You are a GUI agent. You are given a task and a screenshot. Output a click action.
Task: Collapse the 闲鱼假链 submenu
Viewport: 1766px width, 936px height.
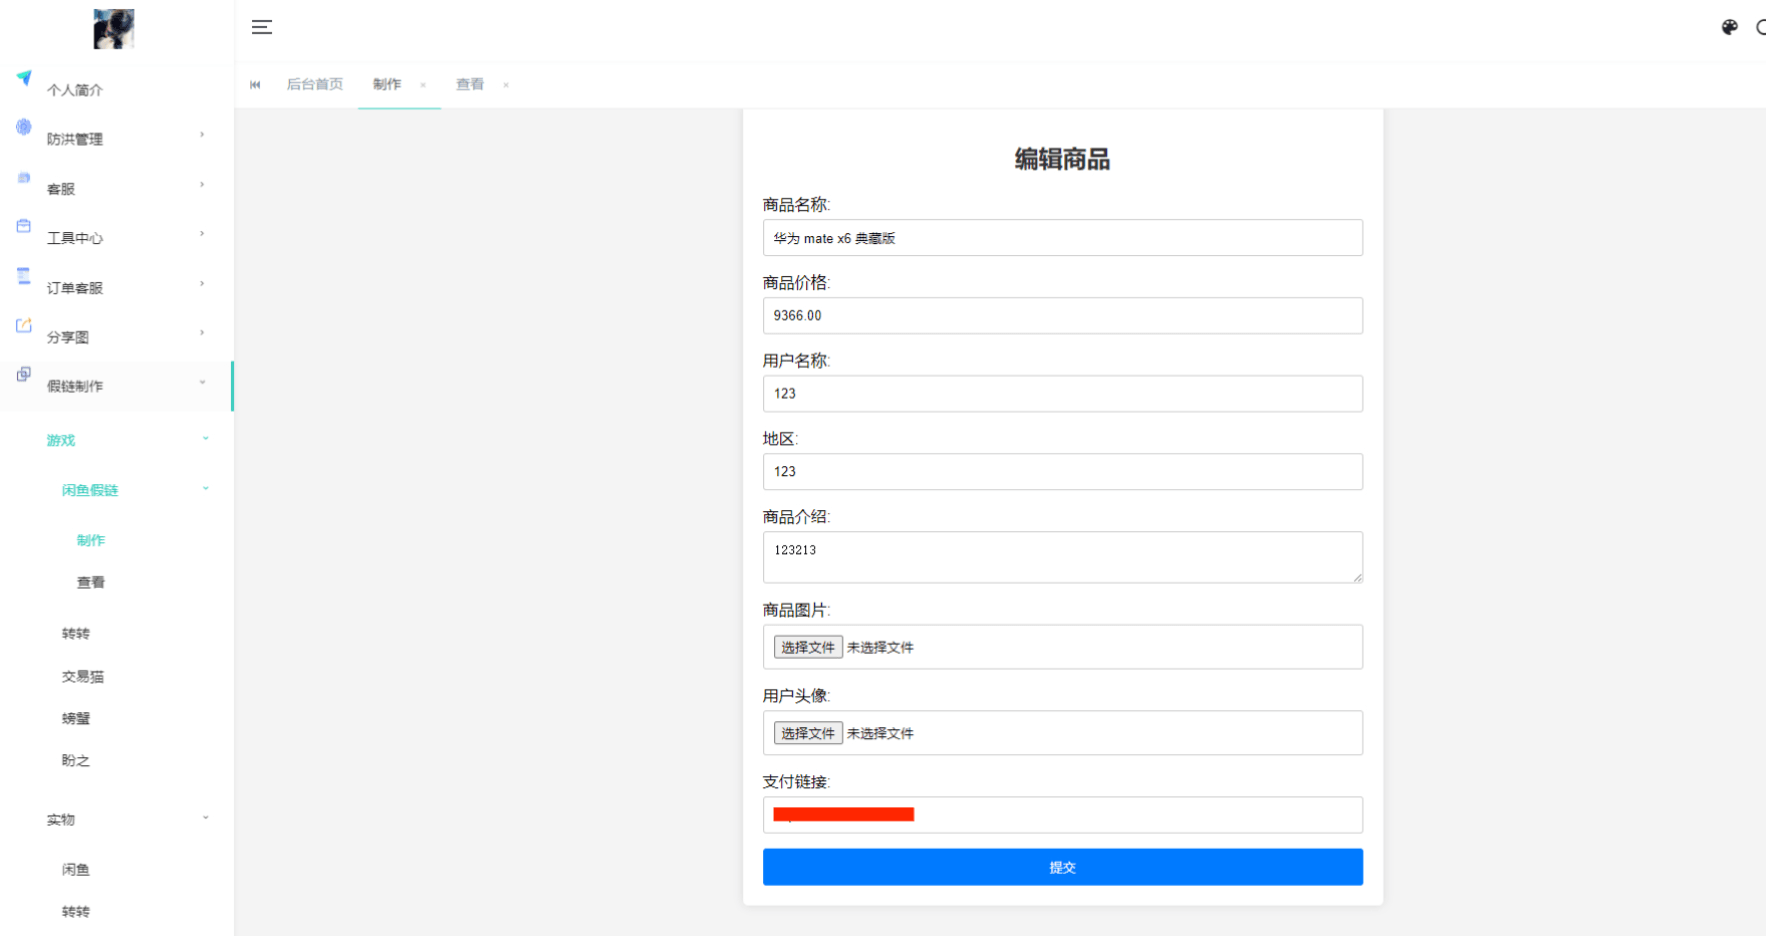[206, 488]
